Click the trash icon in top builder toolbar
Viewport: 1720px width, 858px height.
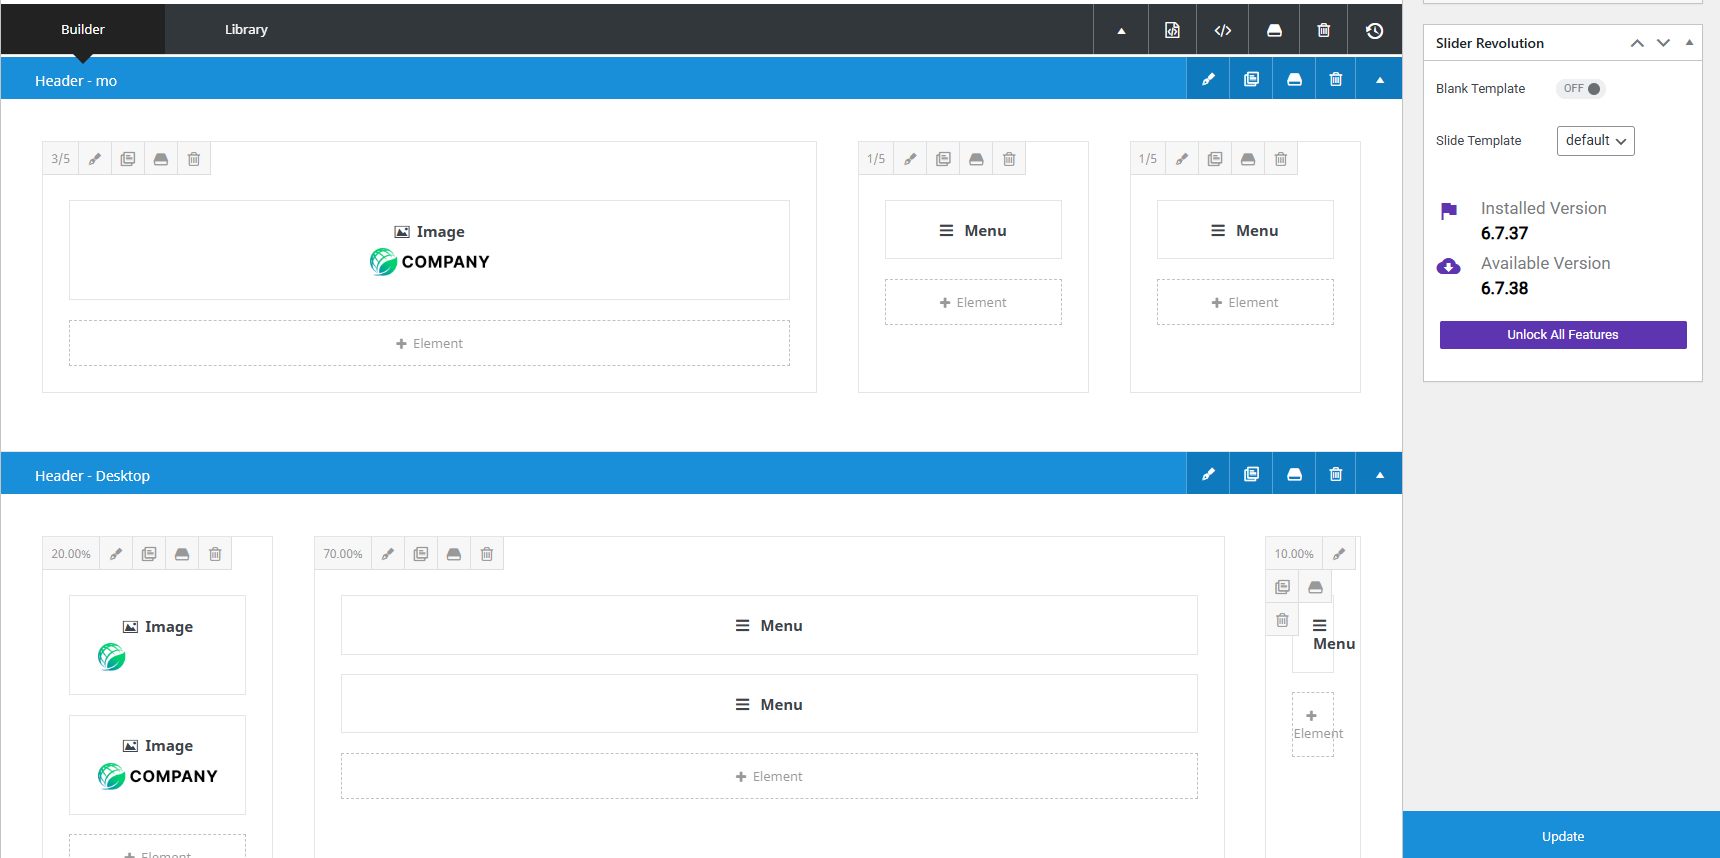[x=1323, y=30]
